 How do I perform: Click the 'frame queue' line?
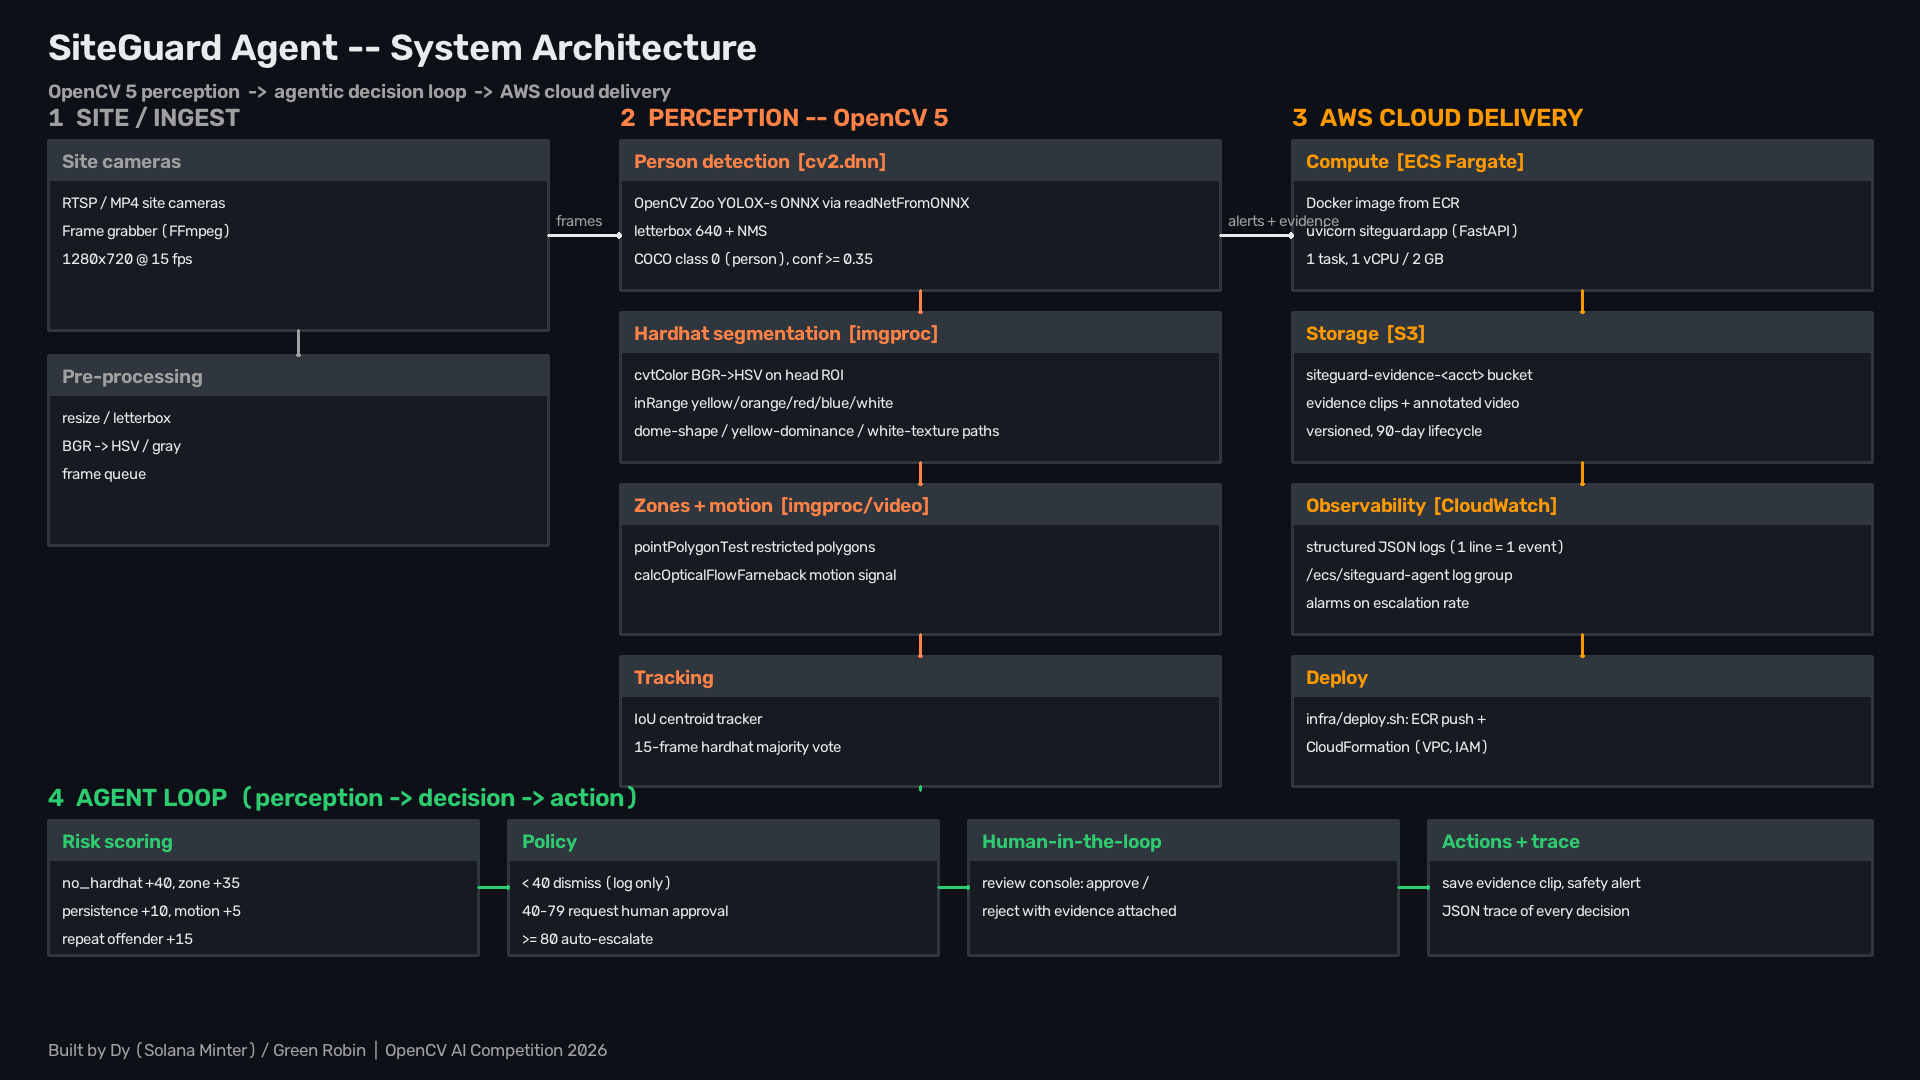tap(104, 474)
